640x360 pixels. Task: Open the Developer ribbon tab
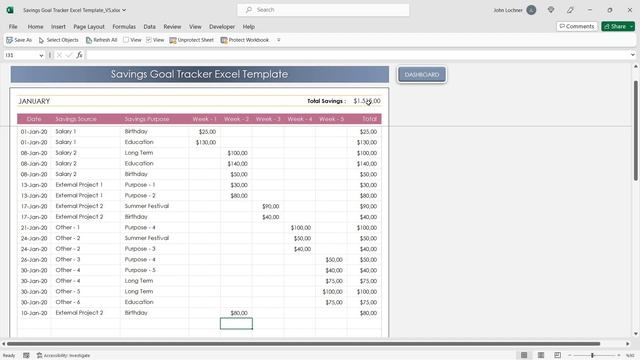click(222, 27)
